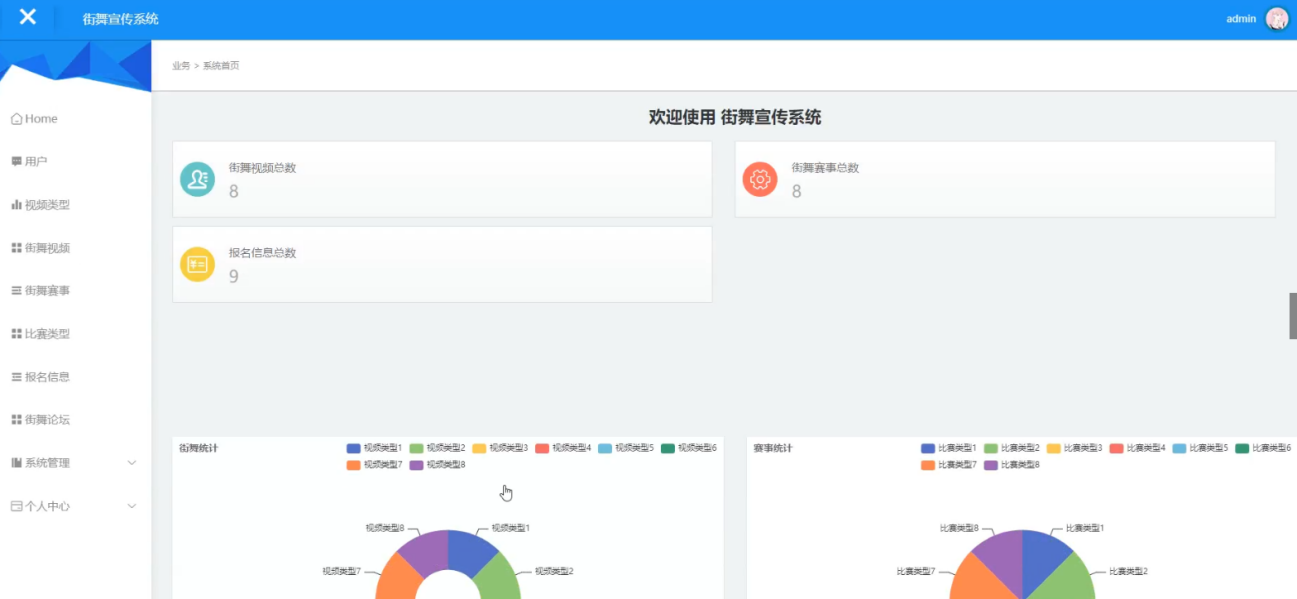Image resolution: width=1297 pixels, height=599 pixels.
Task: Click the 街舞统计 chart title
Action: tap(198, 448)
